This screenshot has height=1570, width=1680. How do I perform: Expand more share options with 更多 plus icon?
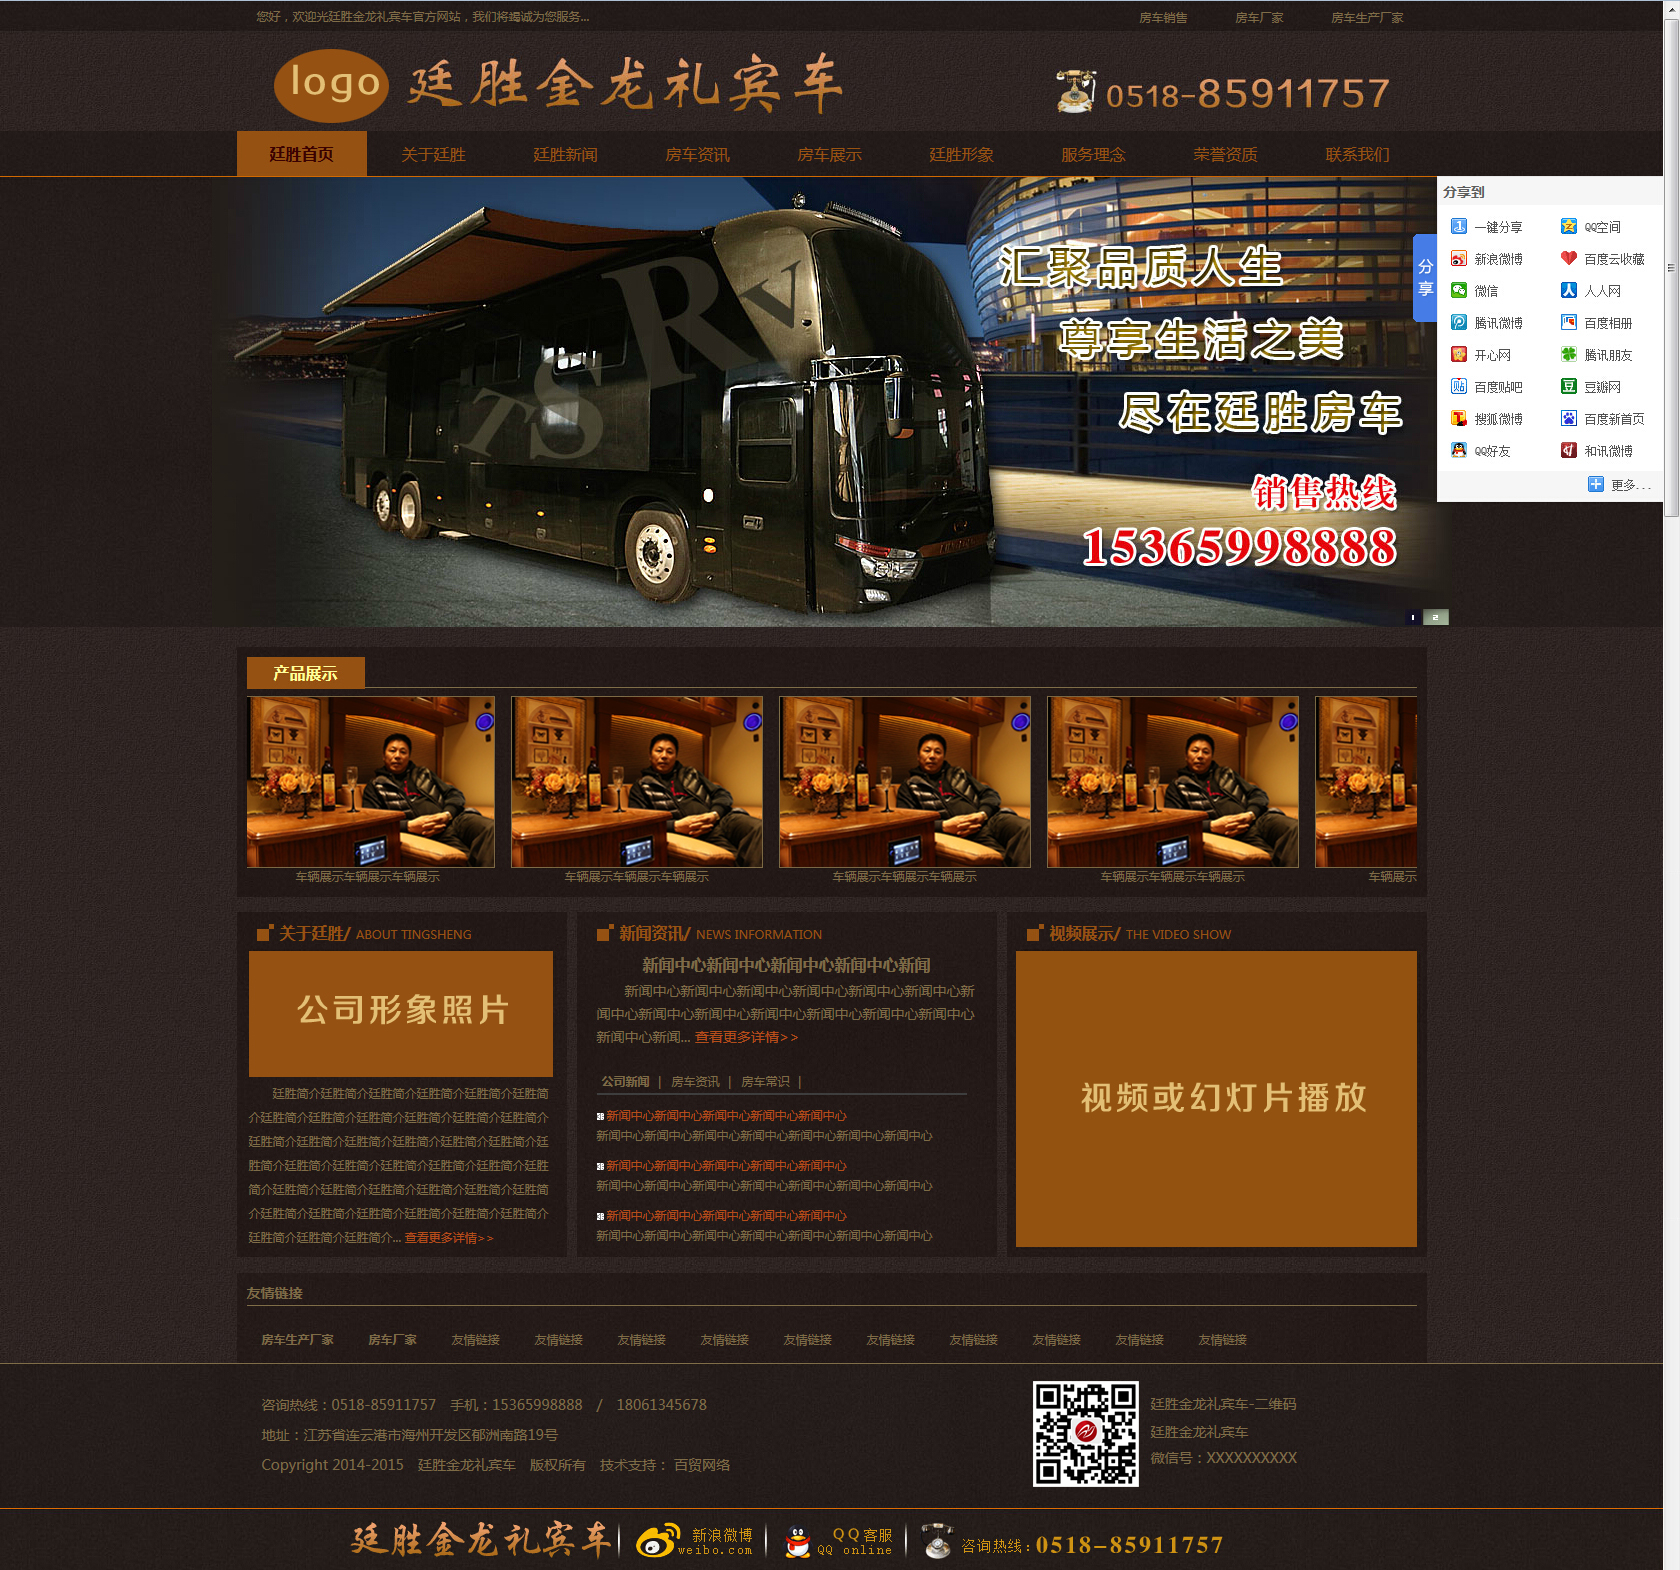1596,485
